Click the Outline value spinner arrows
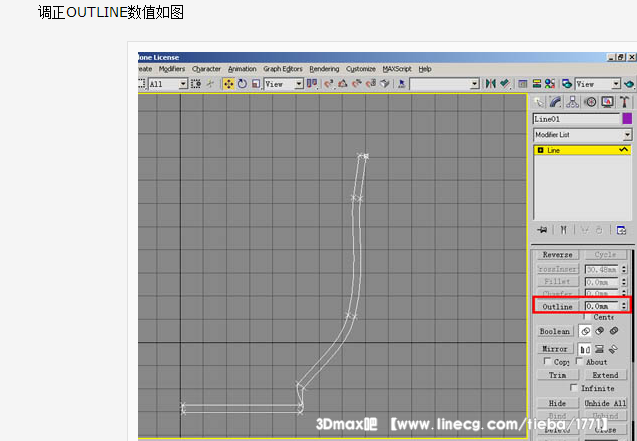Viewport: 637px width, 441px height. click(x=624, y=306)
